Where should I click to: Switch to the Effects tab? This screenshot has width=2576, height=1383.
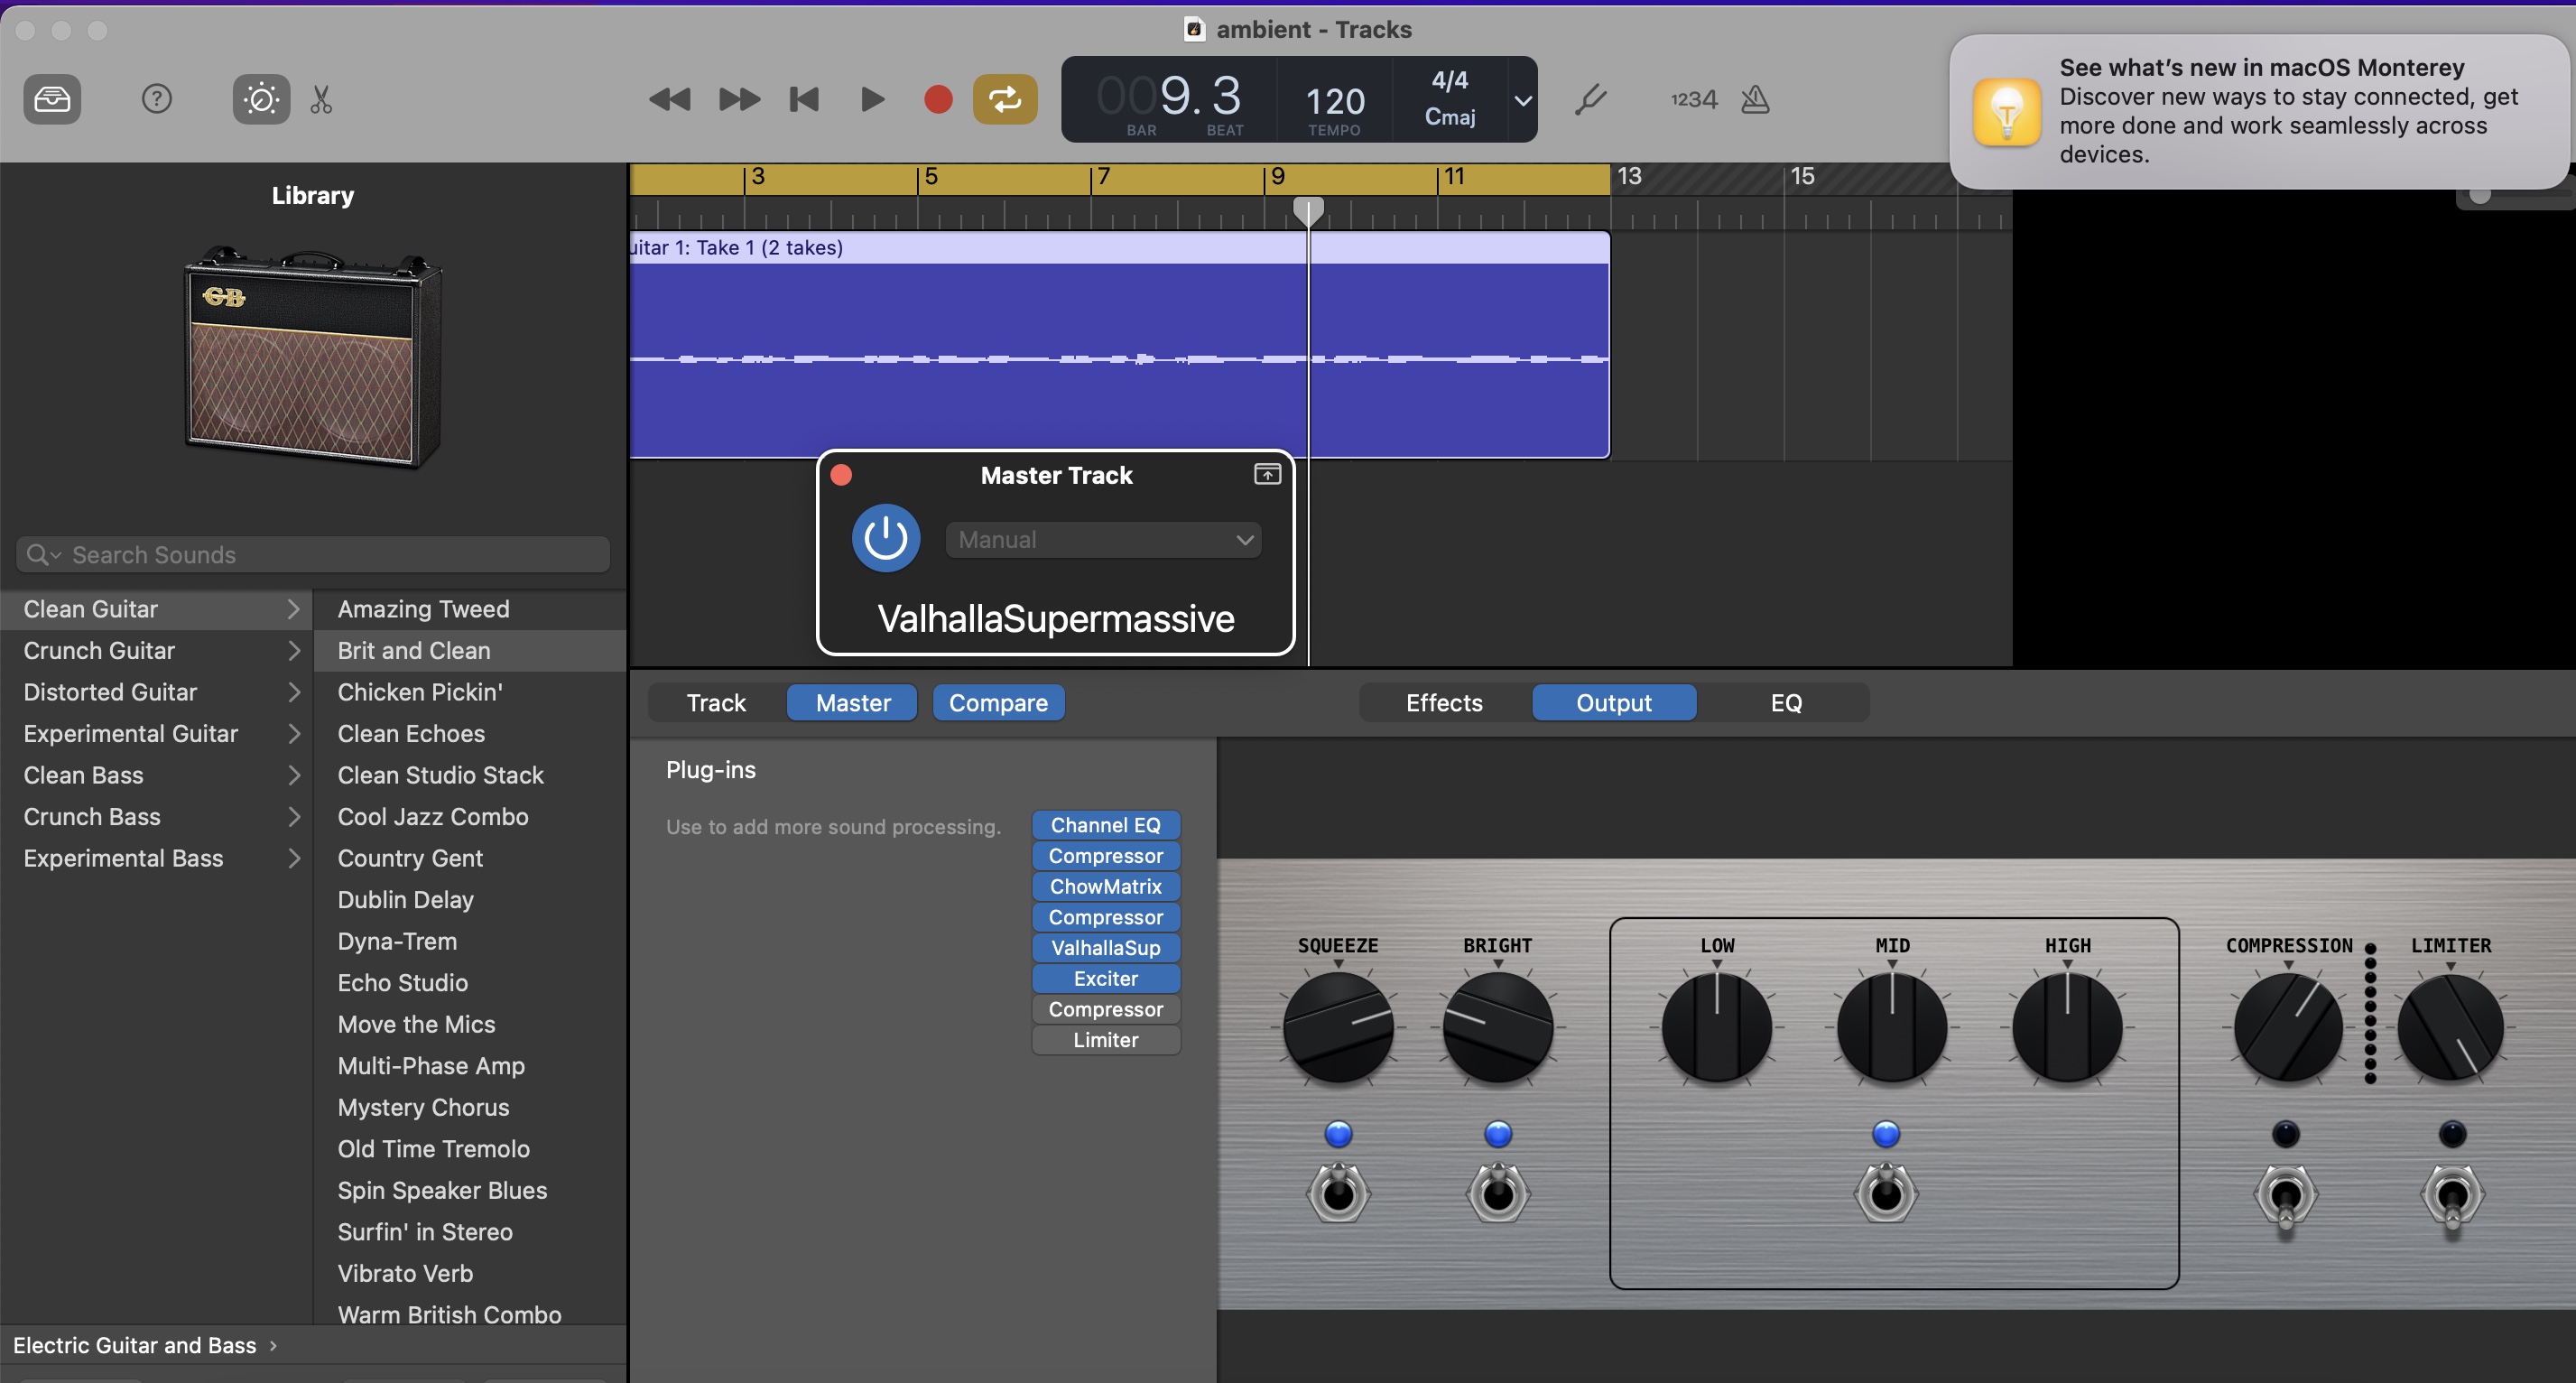point(1444,703)
